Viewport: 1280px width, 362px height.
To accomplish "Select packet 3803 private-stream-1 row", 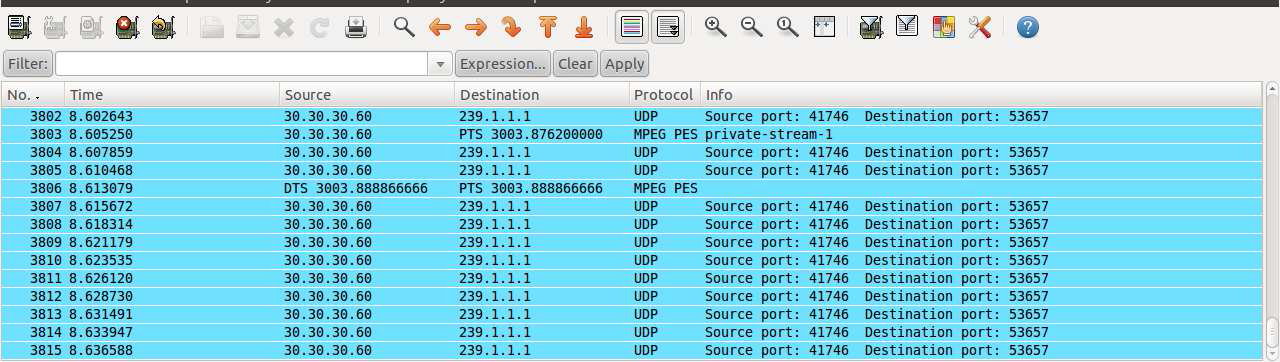I will click(632, 134).
